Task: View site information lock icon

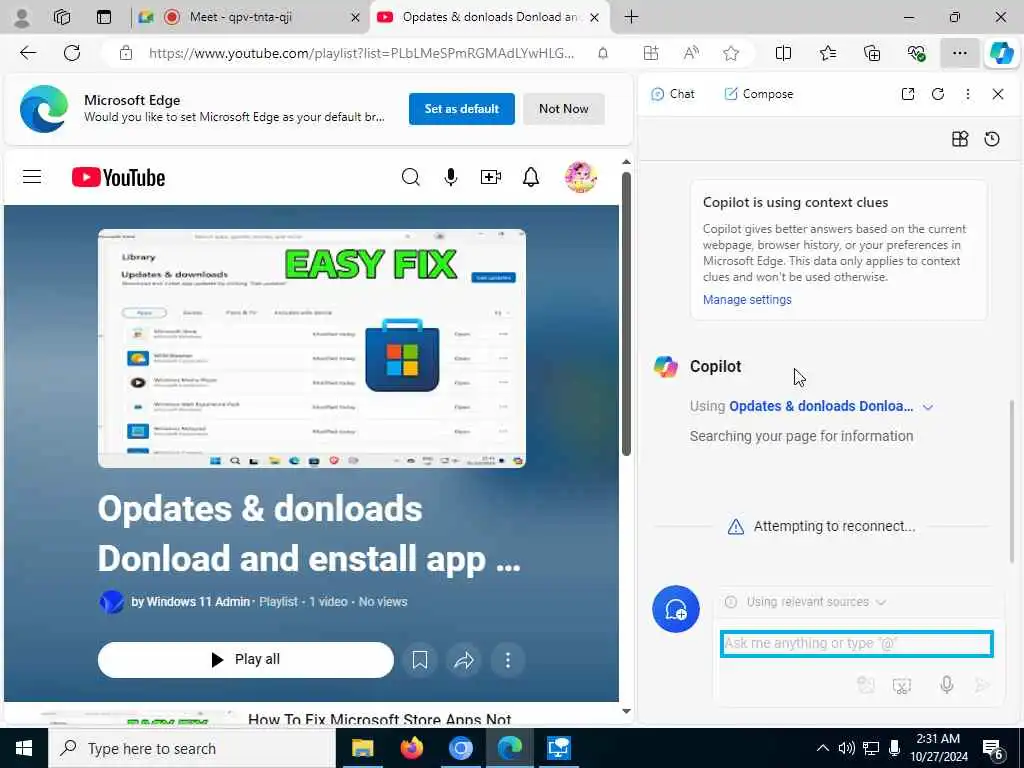Action: click(126, 54)
